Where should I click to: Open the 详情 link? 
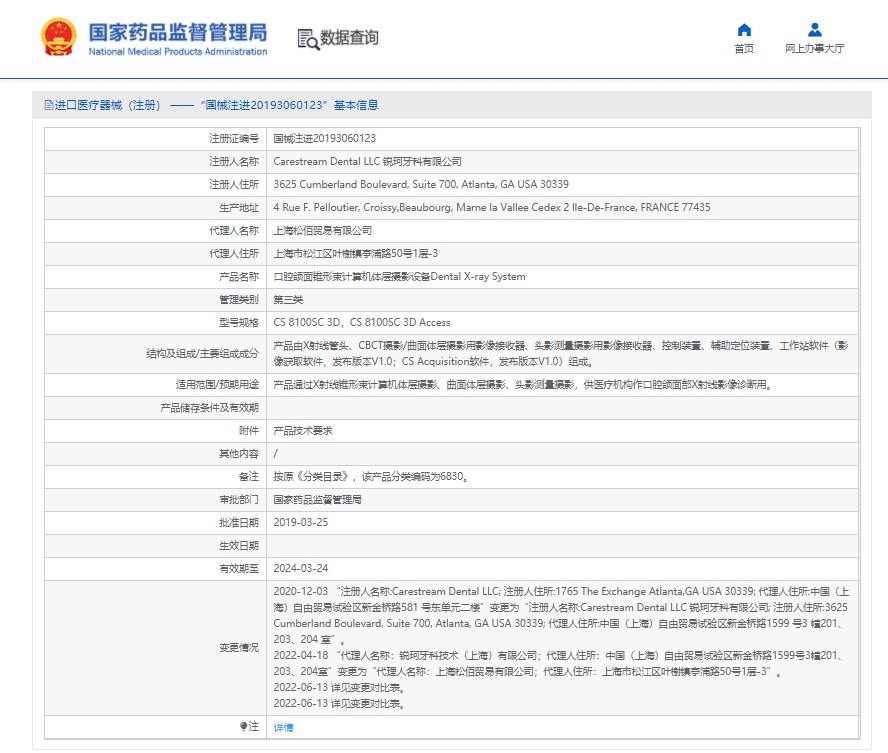coord(283,728)
